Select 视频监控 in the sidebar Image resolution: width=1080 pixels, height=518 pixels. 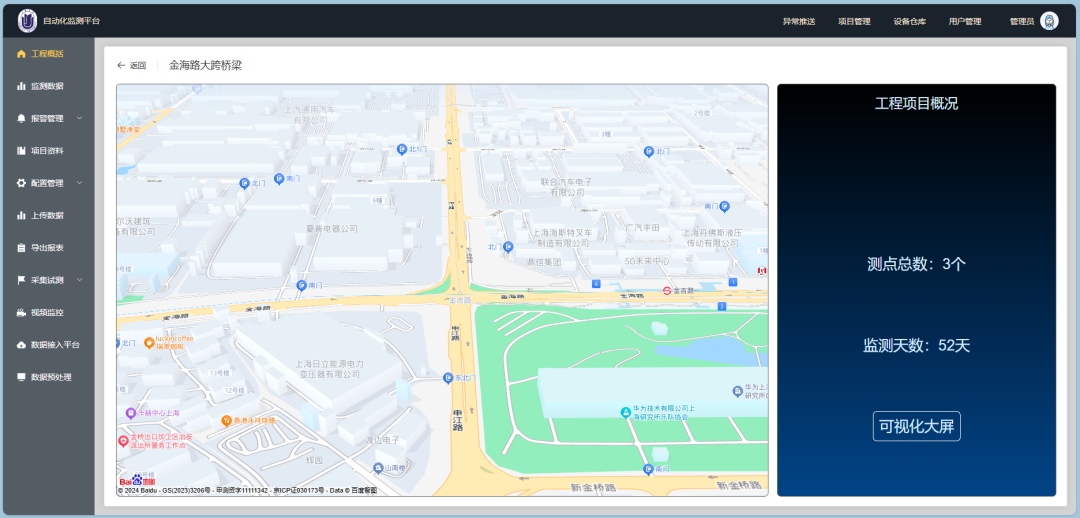pyautogui.click(x=47, y=312)
